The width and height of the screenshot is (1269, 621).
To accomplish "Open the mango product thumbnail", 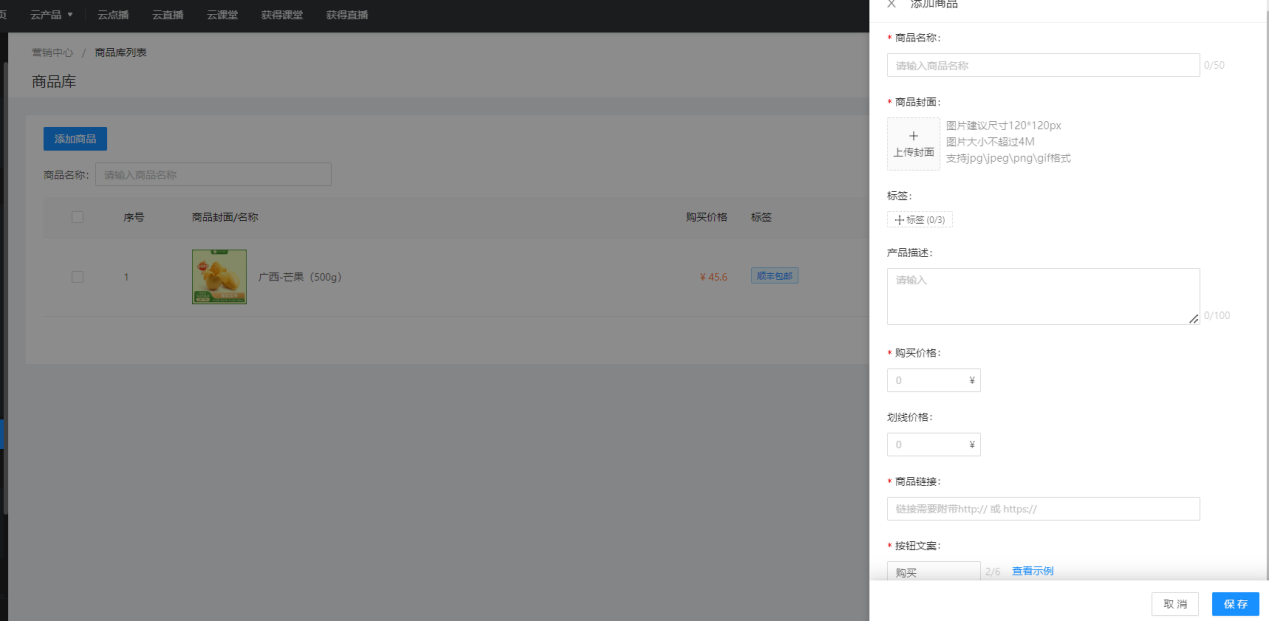I will coord(219,277).
